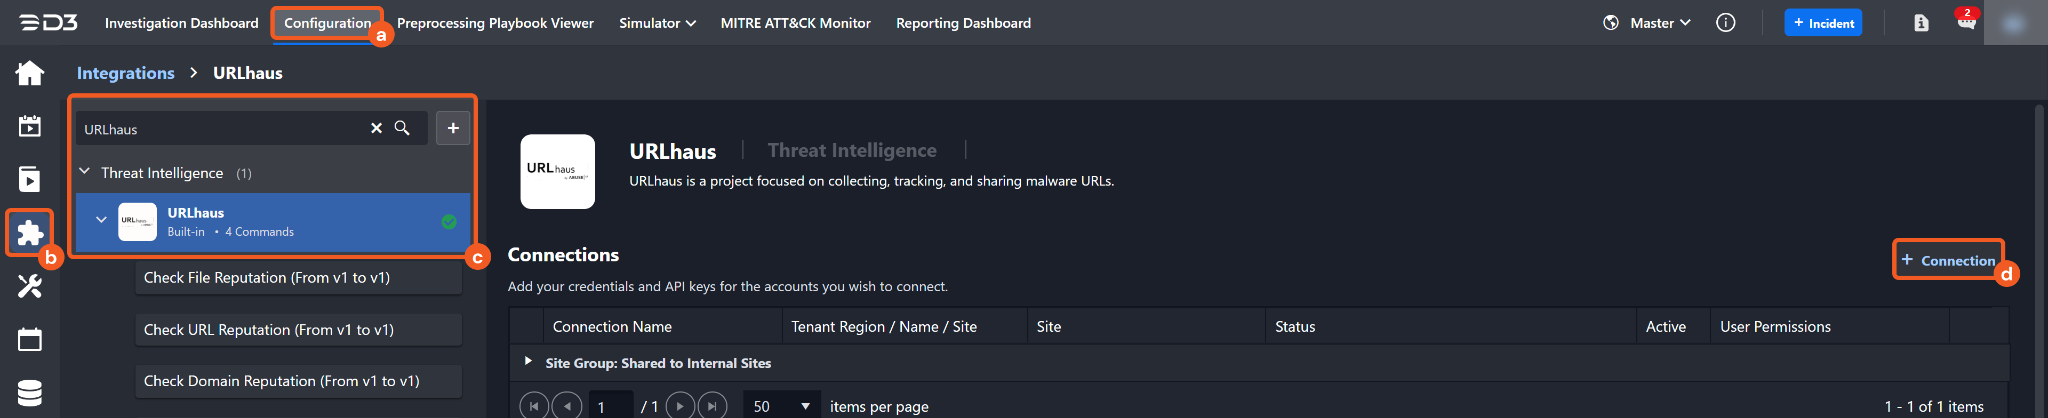
Task: Select Check URL Reputation command
Action: 298,329
